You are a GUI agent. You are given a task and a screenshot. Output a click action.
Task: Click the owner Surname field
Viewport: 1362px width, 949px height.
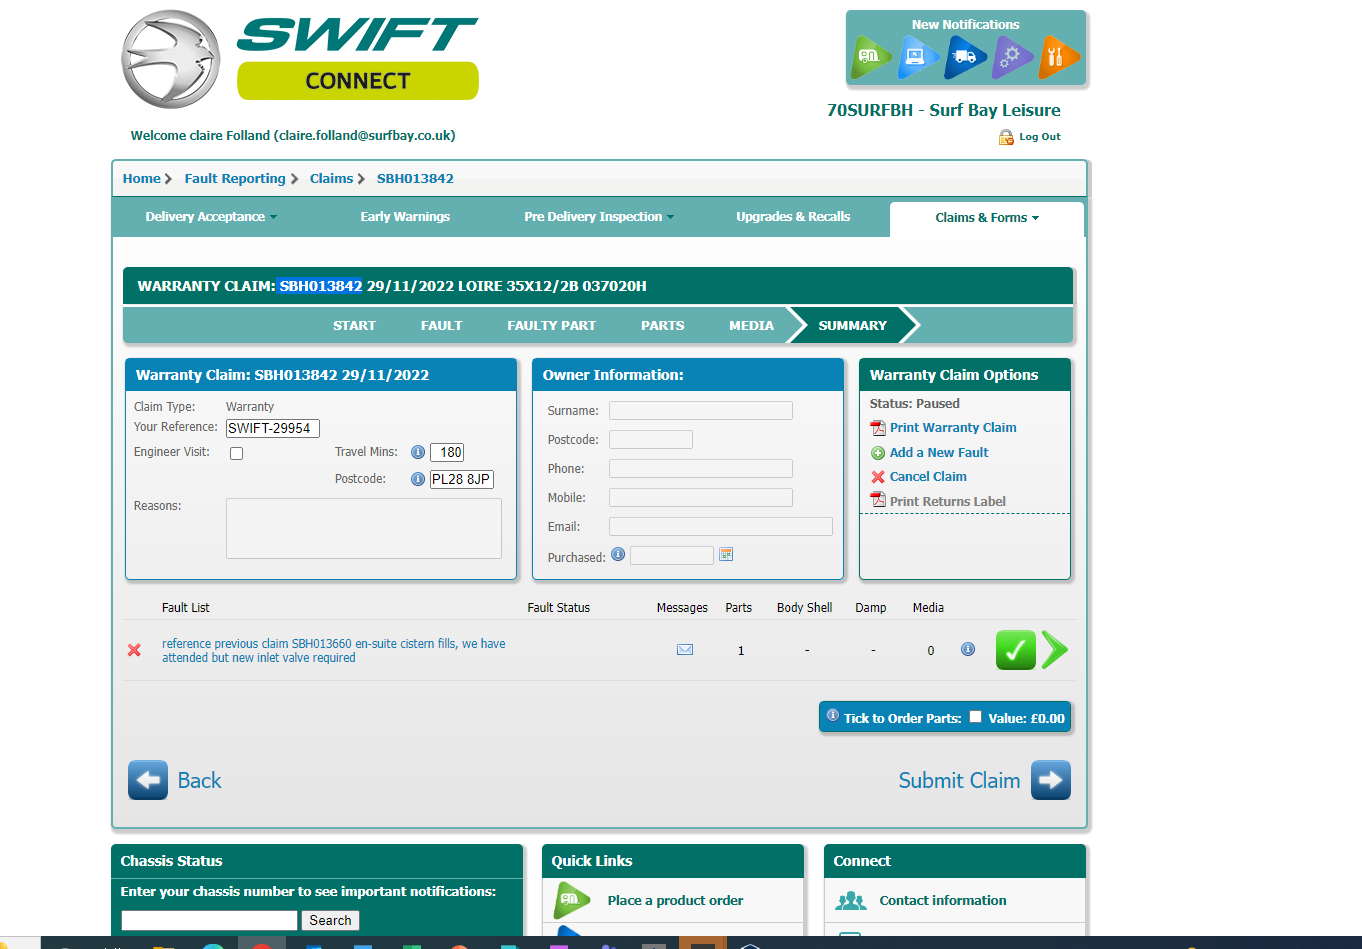[x=701, y=411]
